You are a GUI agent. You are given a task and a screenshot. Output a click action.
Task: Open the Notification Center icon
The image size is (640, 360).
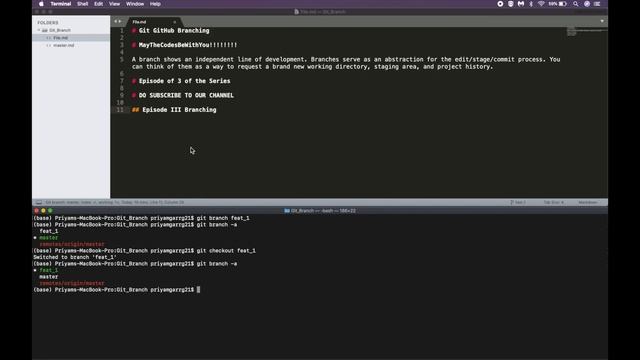point(597,4)
